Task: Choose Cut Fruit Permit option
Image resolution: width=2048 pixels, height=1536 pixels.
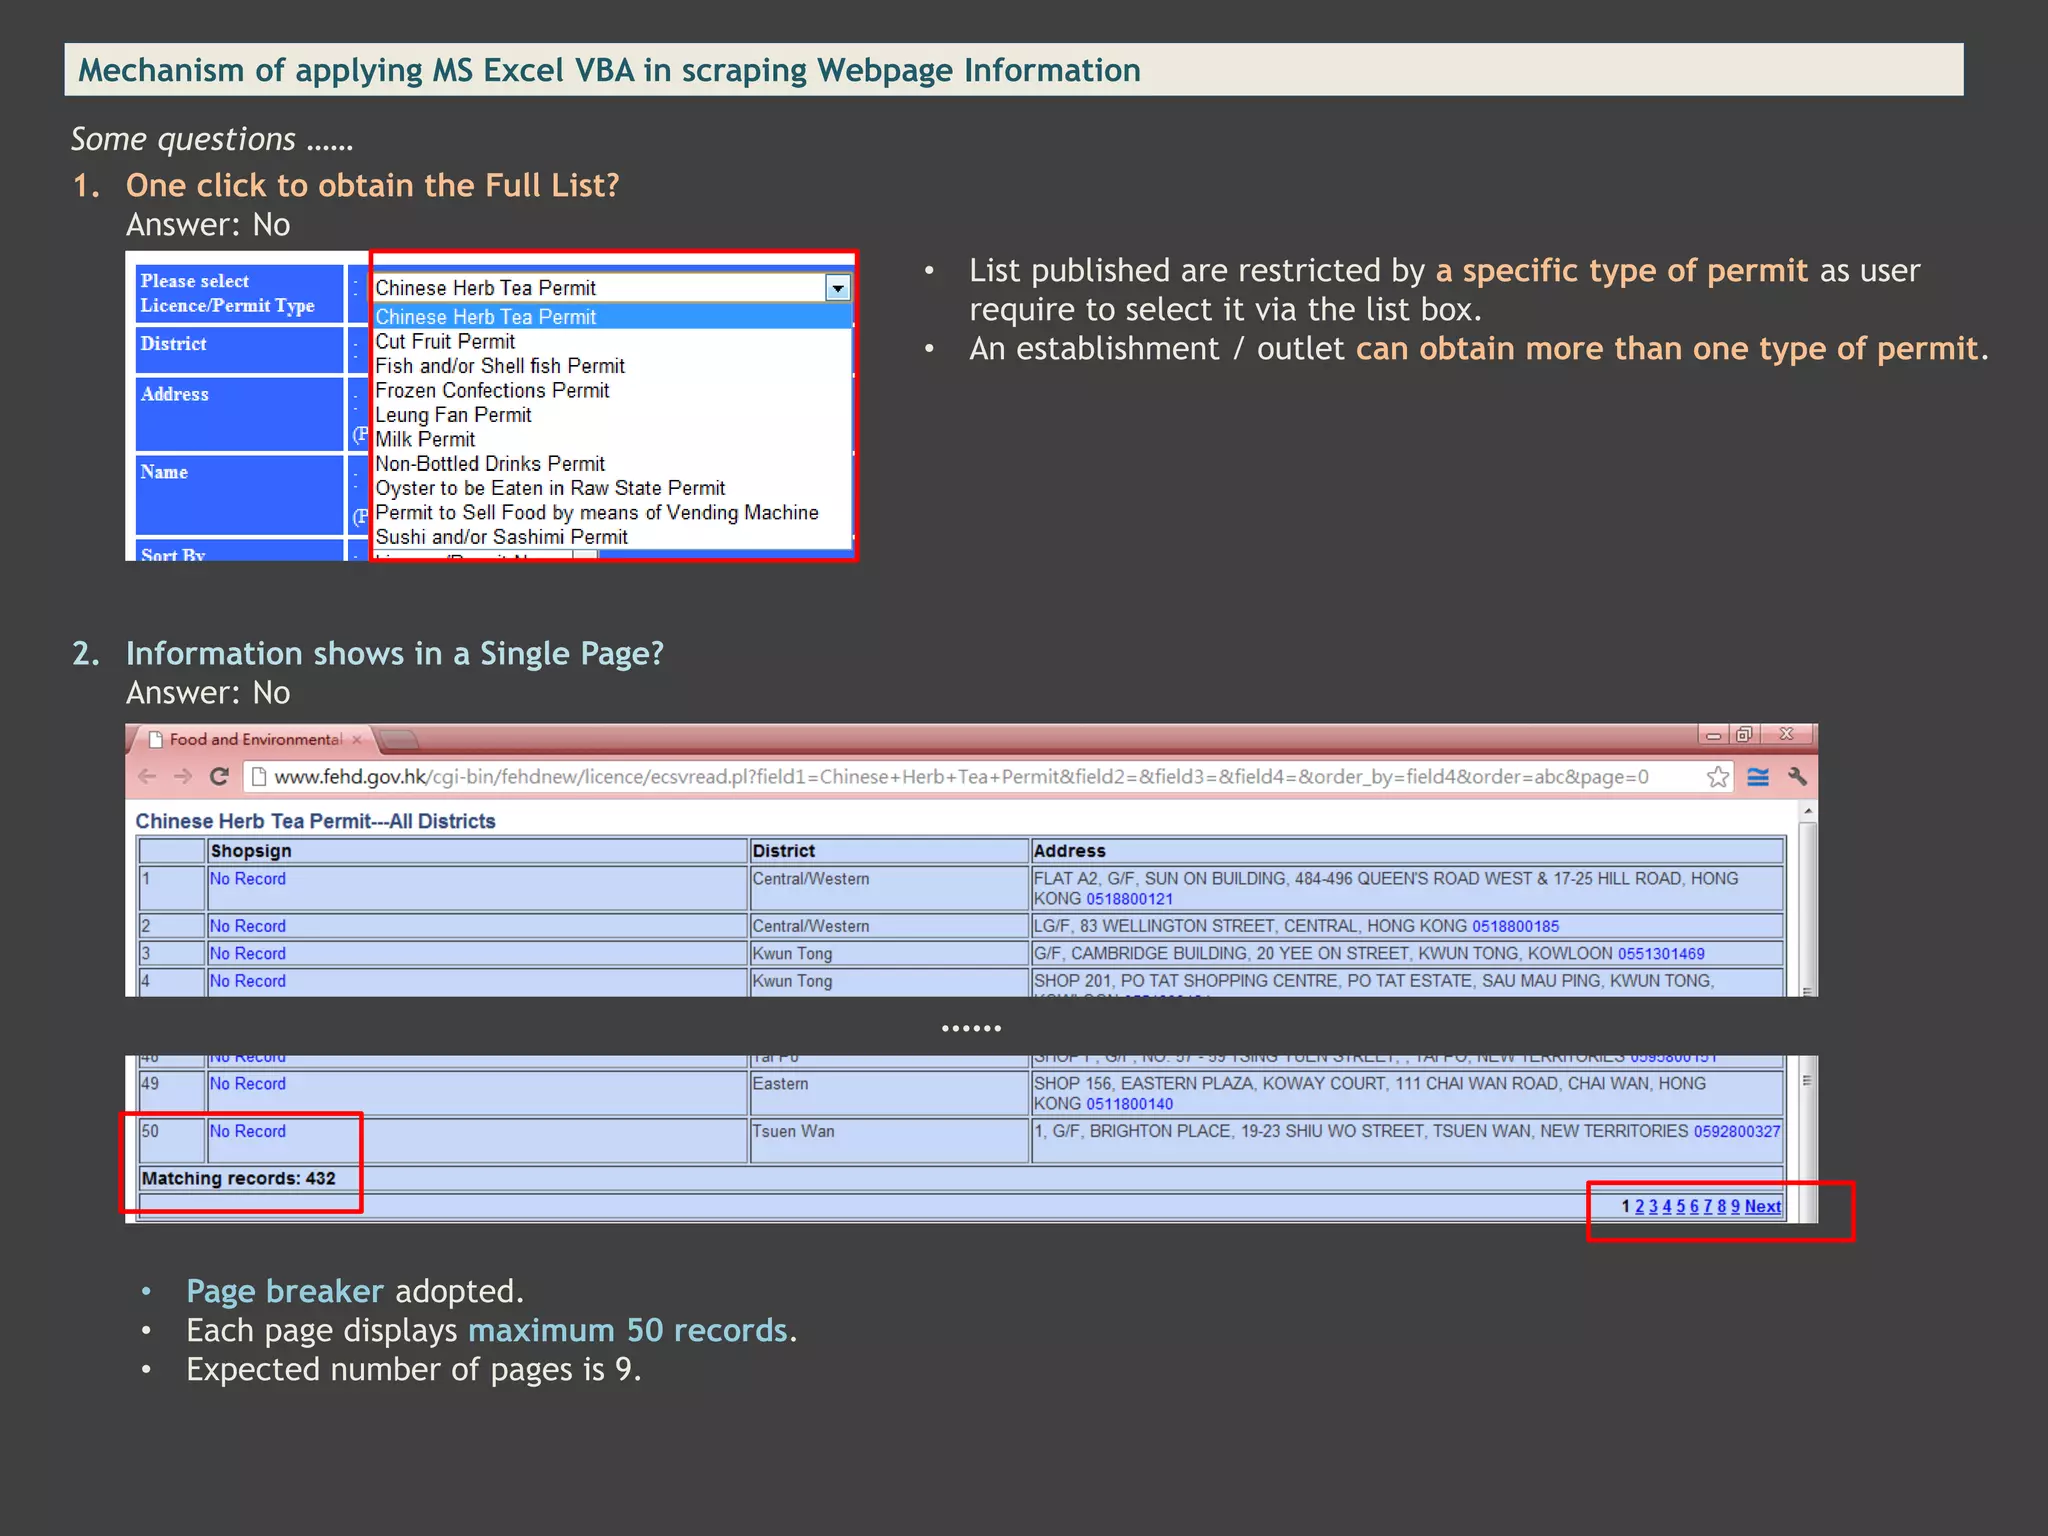Action: click(612, 341)
